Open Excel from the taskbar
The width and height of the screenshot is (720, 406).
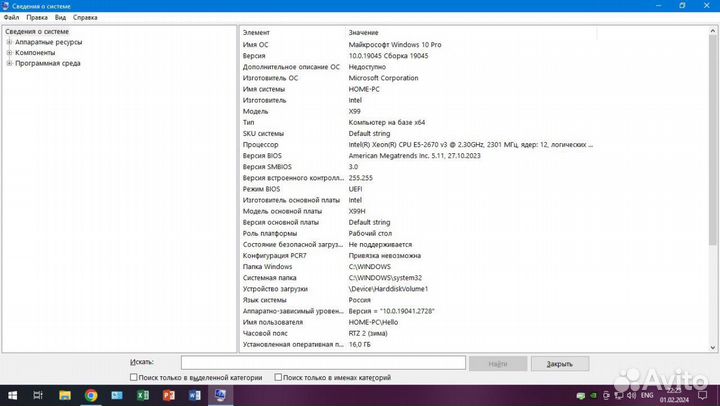point(143,395)
